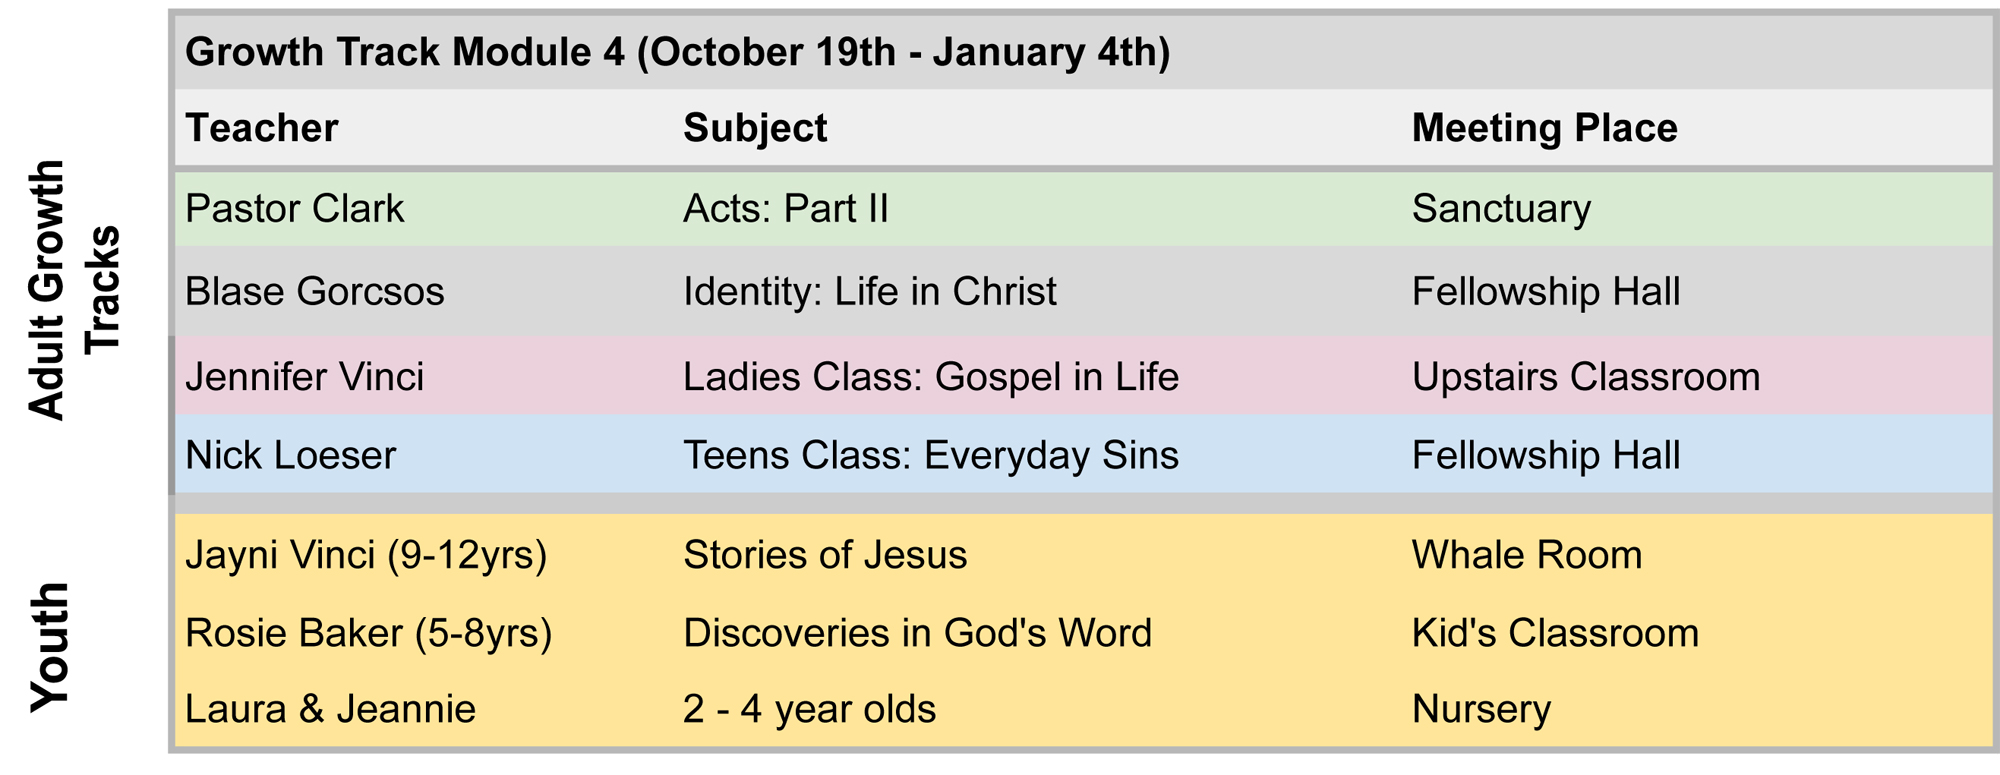
Task: Select the Teacher column header
Action: tap(262, 128)
